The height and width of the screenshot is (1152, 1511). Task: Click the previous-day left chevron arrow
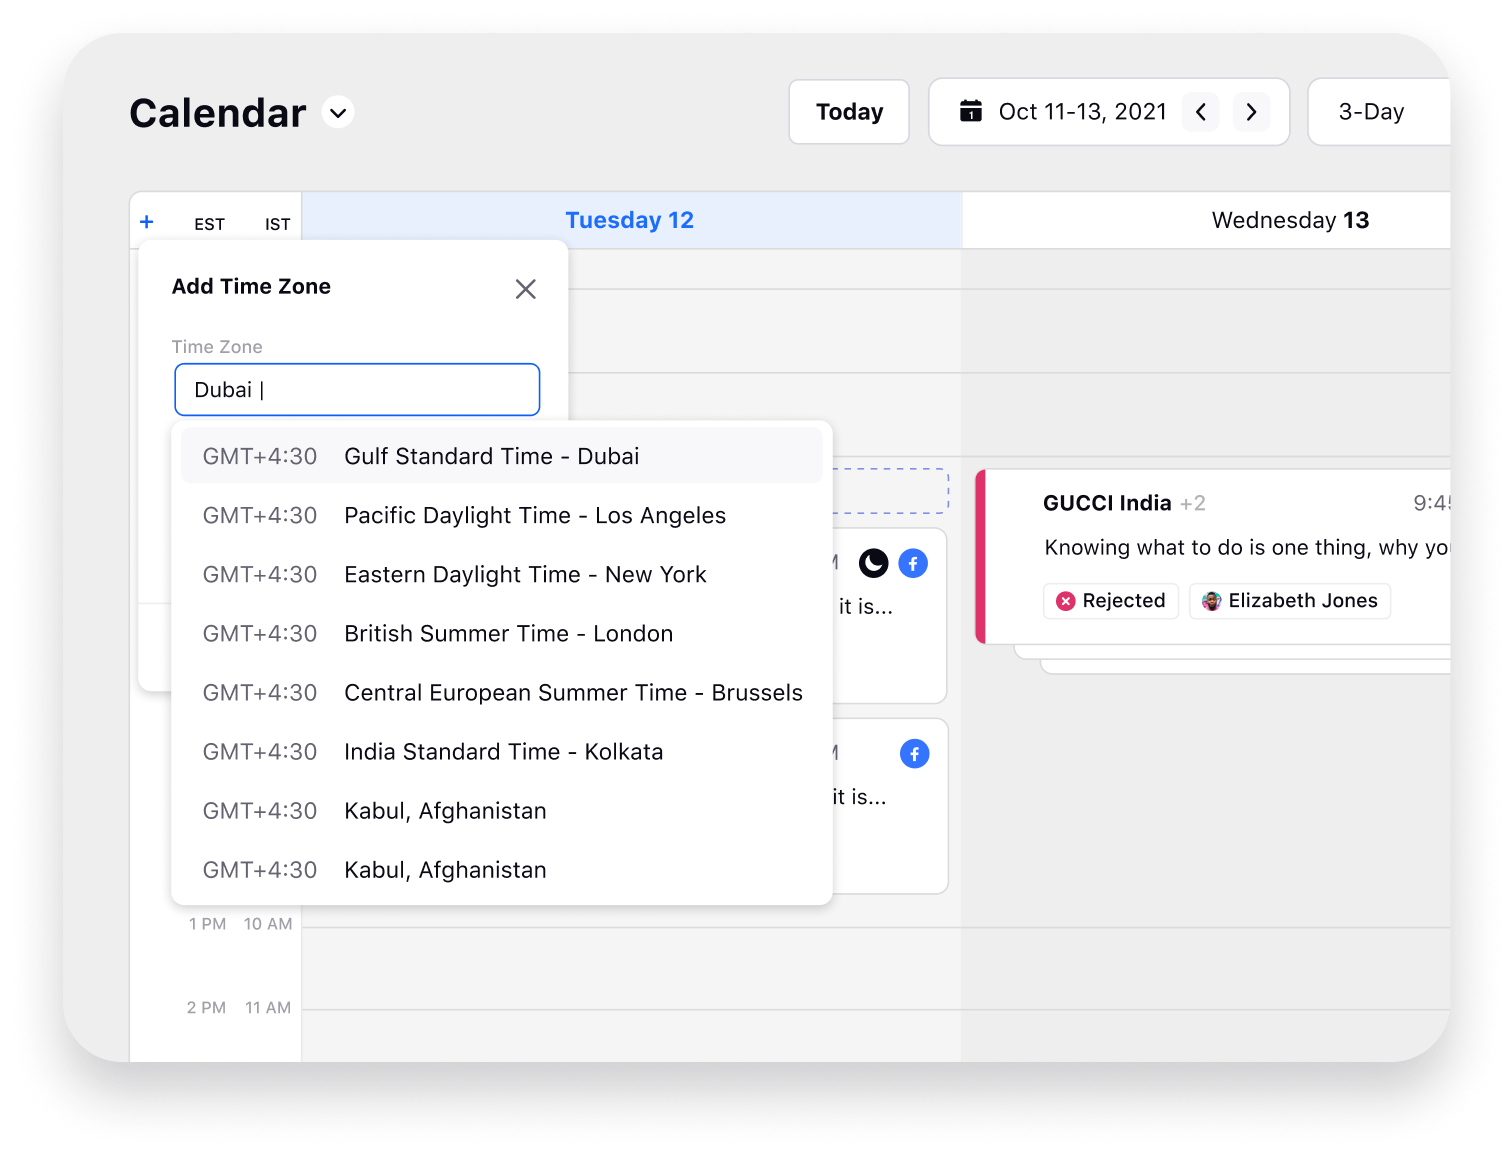coord(1201,112)
